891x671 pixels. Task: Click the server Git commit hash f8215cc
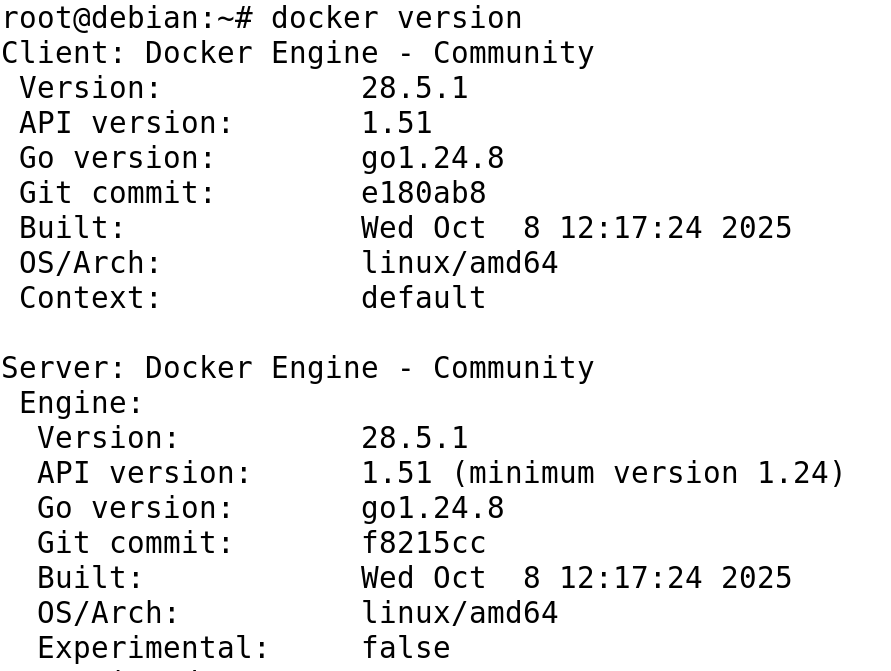click(x=423, y=543)
